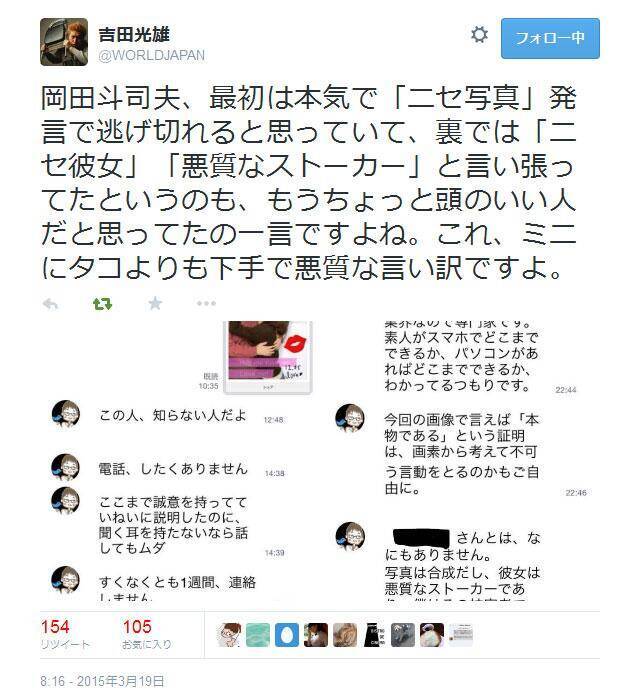Open the 吉田光雄 display name link

point(134,34)
